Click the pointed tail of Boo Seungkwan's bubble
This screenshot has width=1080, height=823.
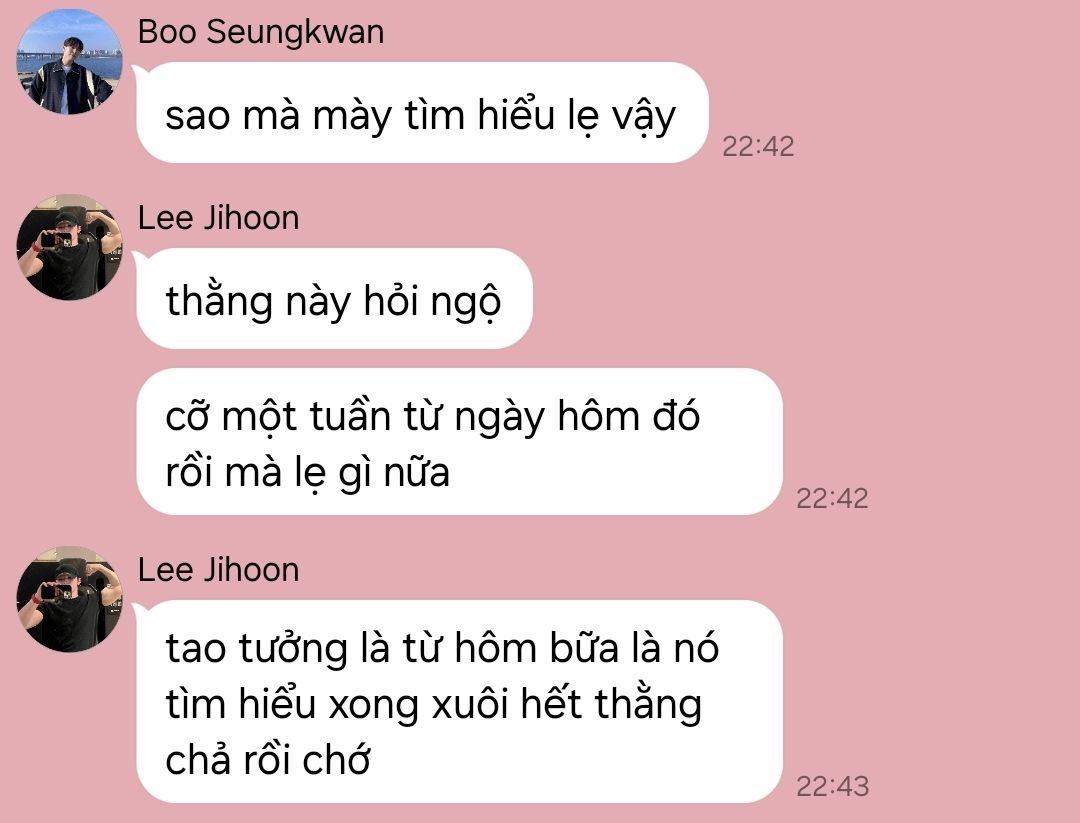pos(138,71)
